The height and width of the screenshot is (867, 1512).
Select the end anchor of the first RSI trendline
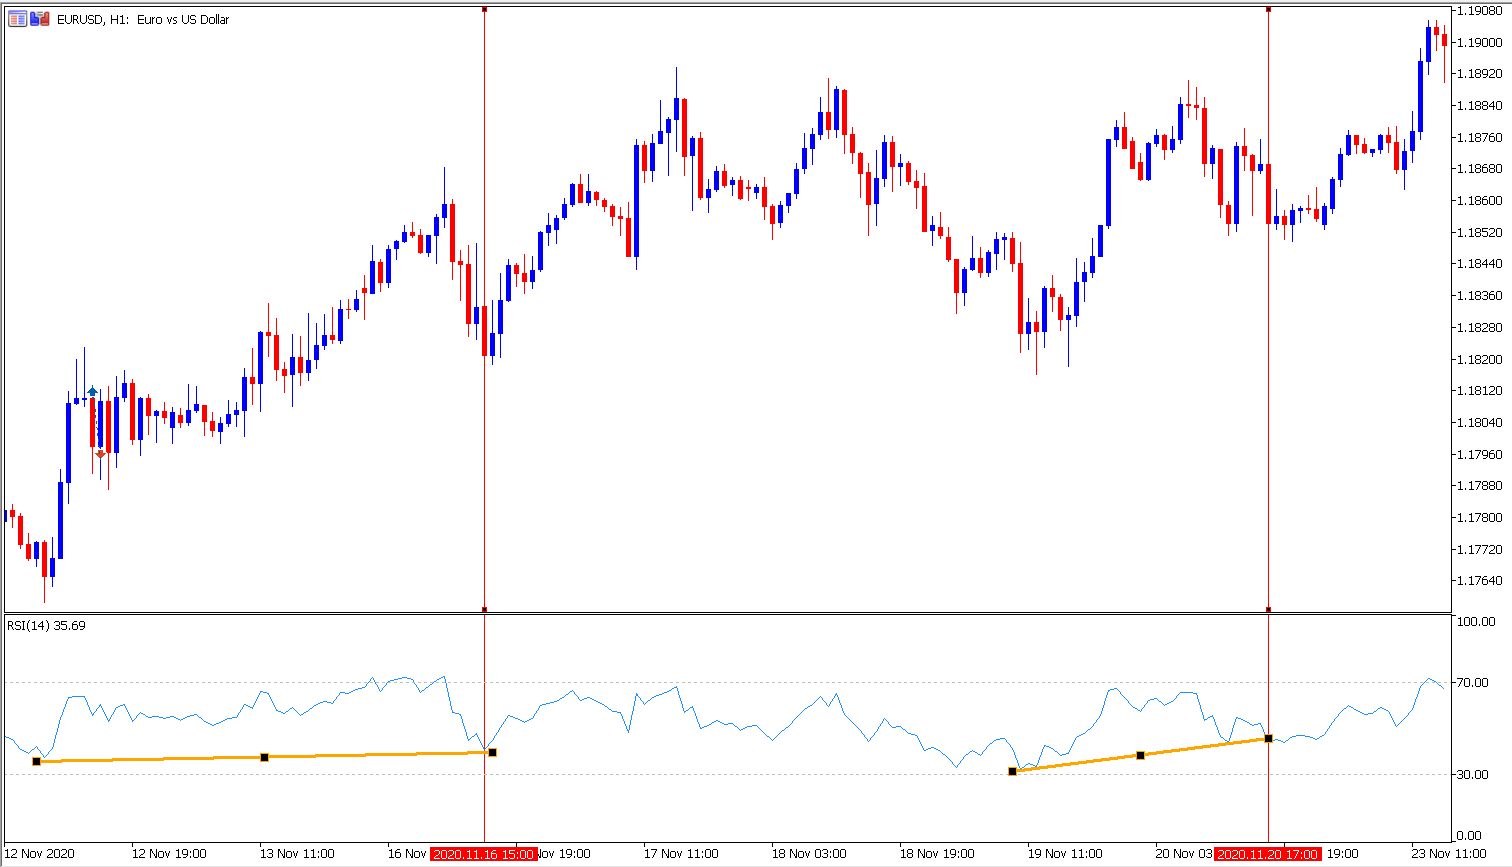coord(492,752)
